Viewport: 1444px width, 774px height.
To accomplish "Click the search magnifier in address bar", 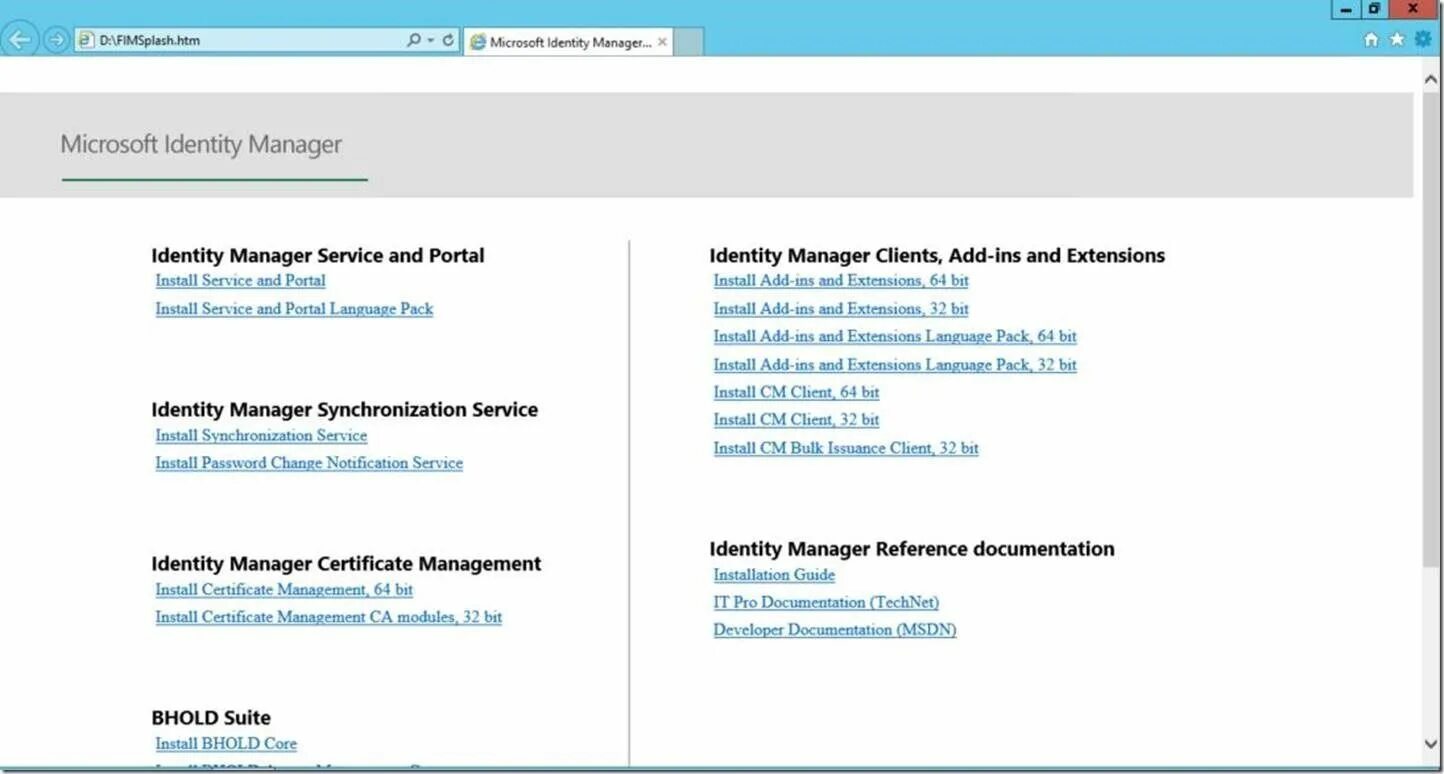I will 414,41.
